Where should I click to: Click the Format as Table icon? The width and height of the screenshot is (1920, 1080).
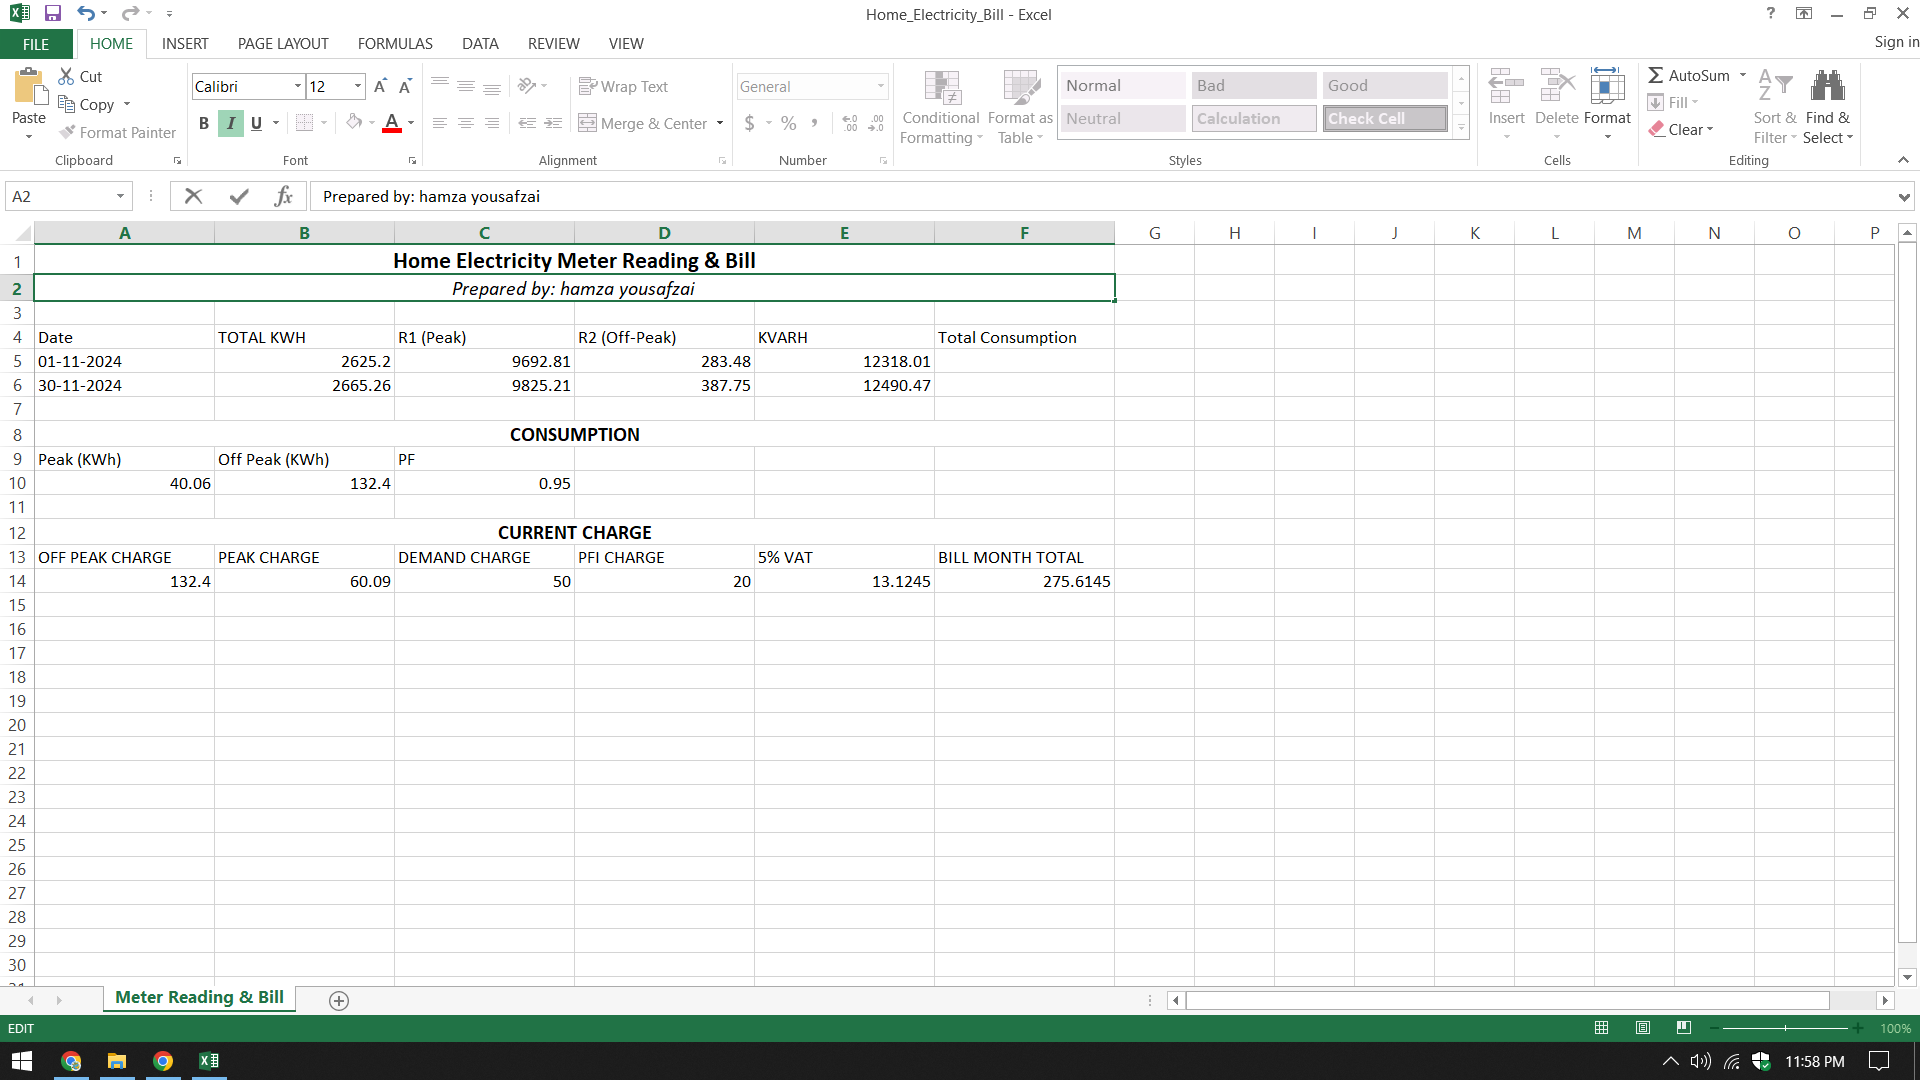pyautogui.click(x=1021, y=88)
